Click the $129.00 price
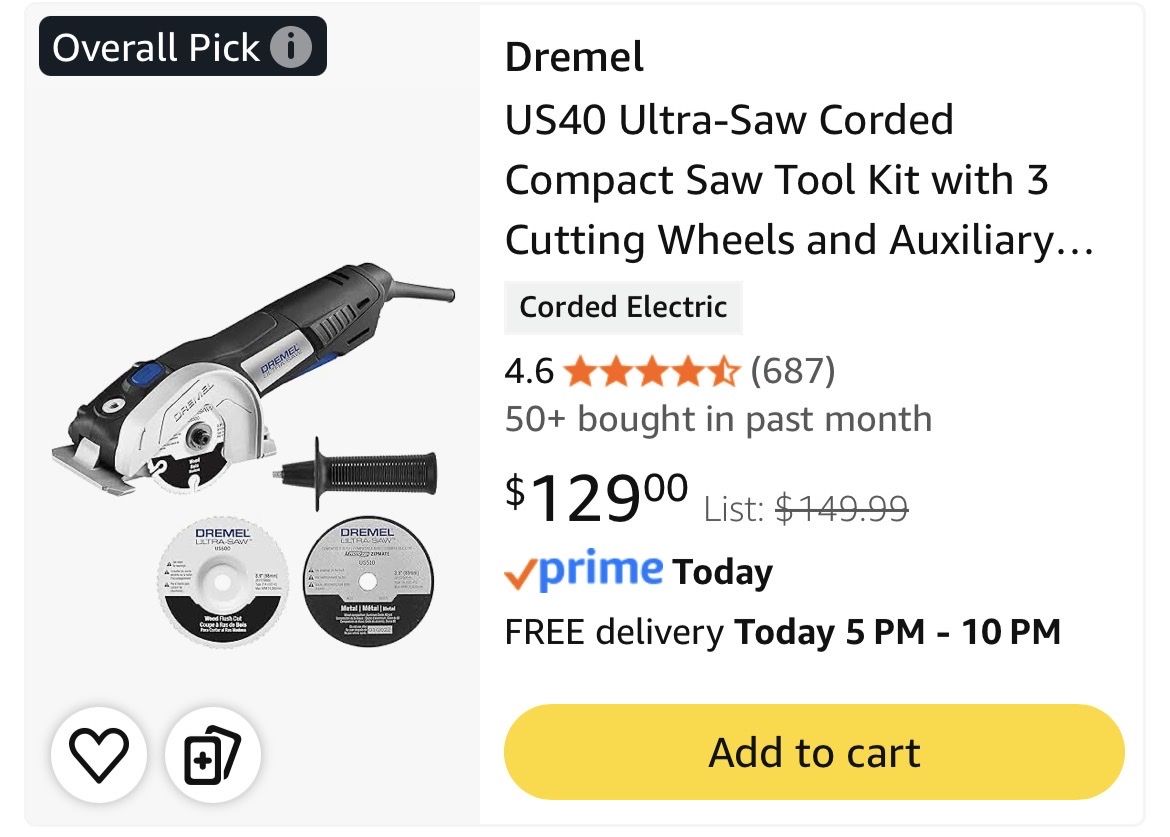 click(x=596, y=497)
